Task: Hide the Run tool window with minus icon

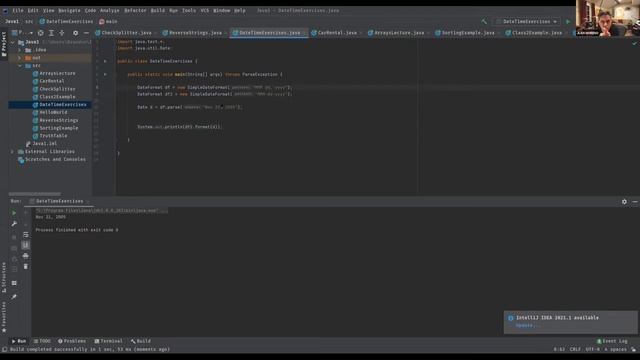Action: pyautogui.click(x=635, y=202)
